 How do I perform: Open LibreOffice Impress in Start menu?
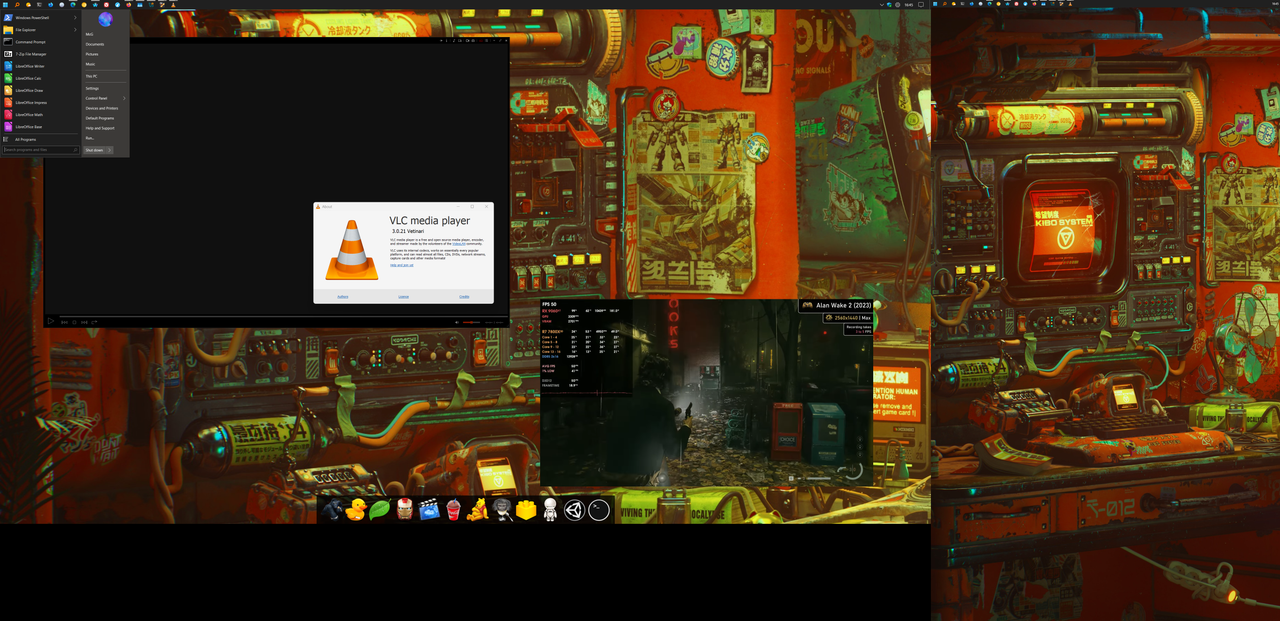click(39, 102)
